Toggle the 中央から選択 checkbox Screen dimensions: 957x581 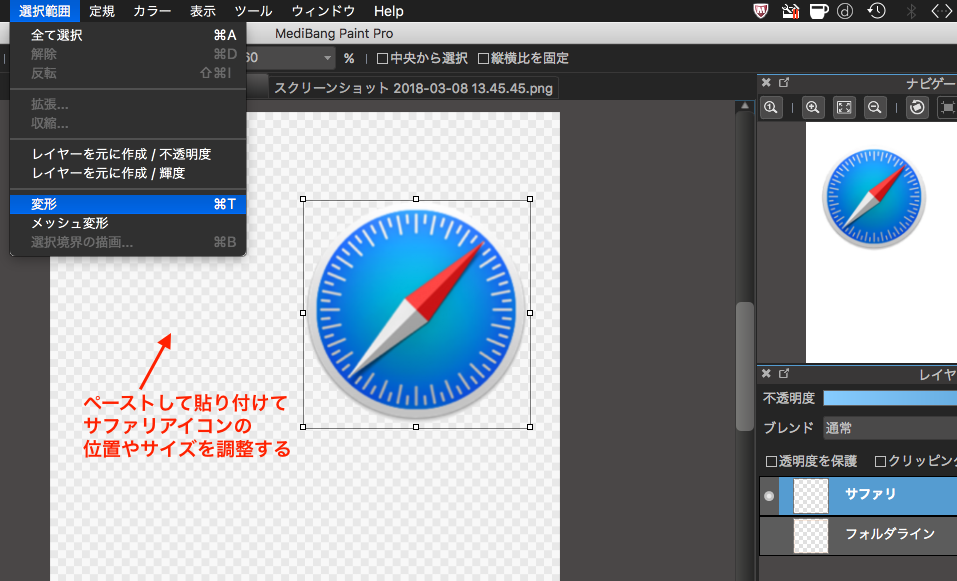point(382,59)
